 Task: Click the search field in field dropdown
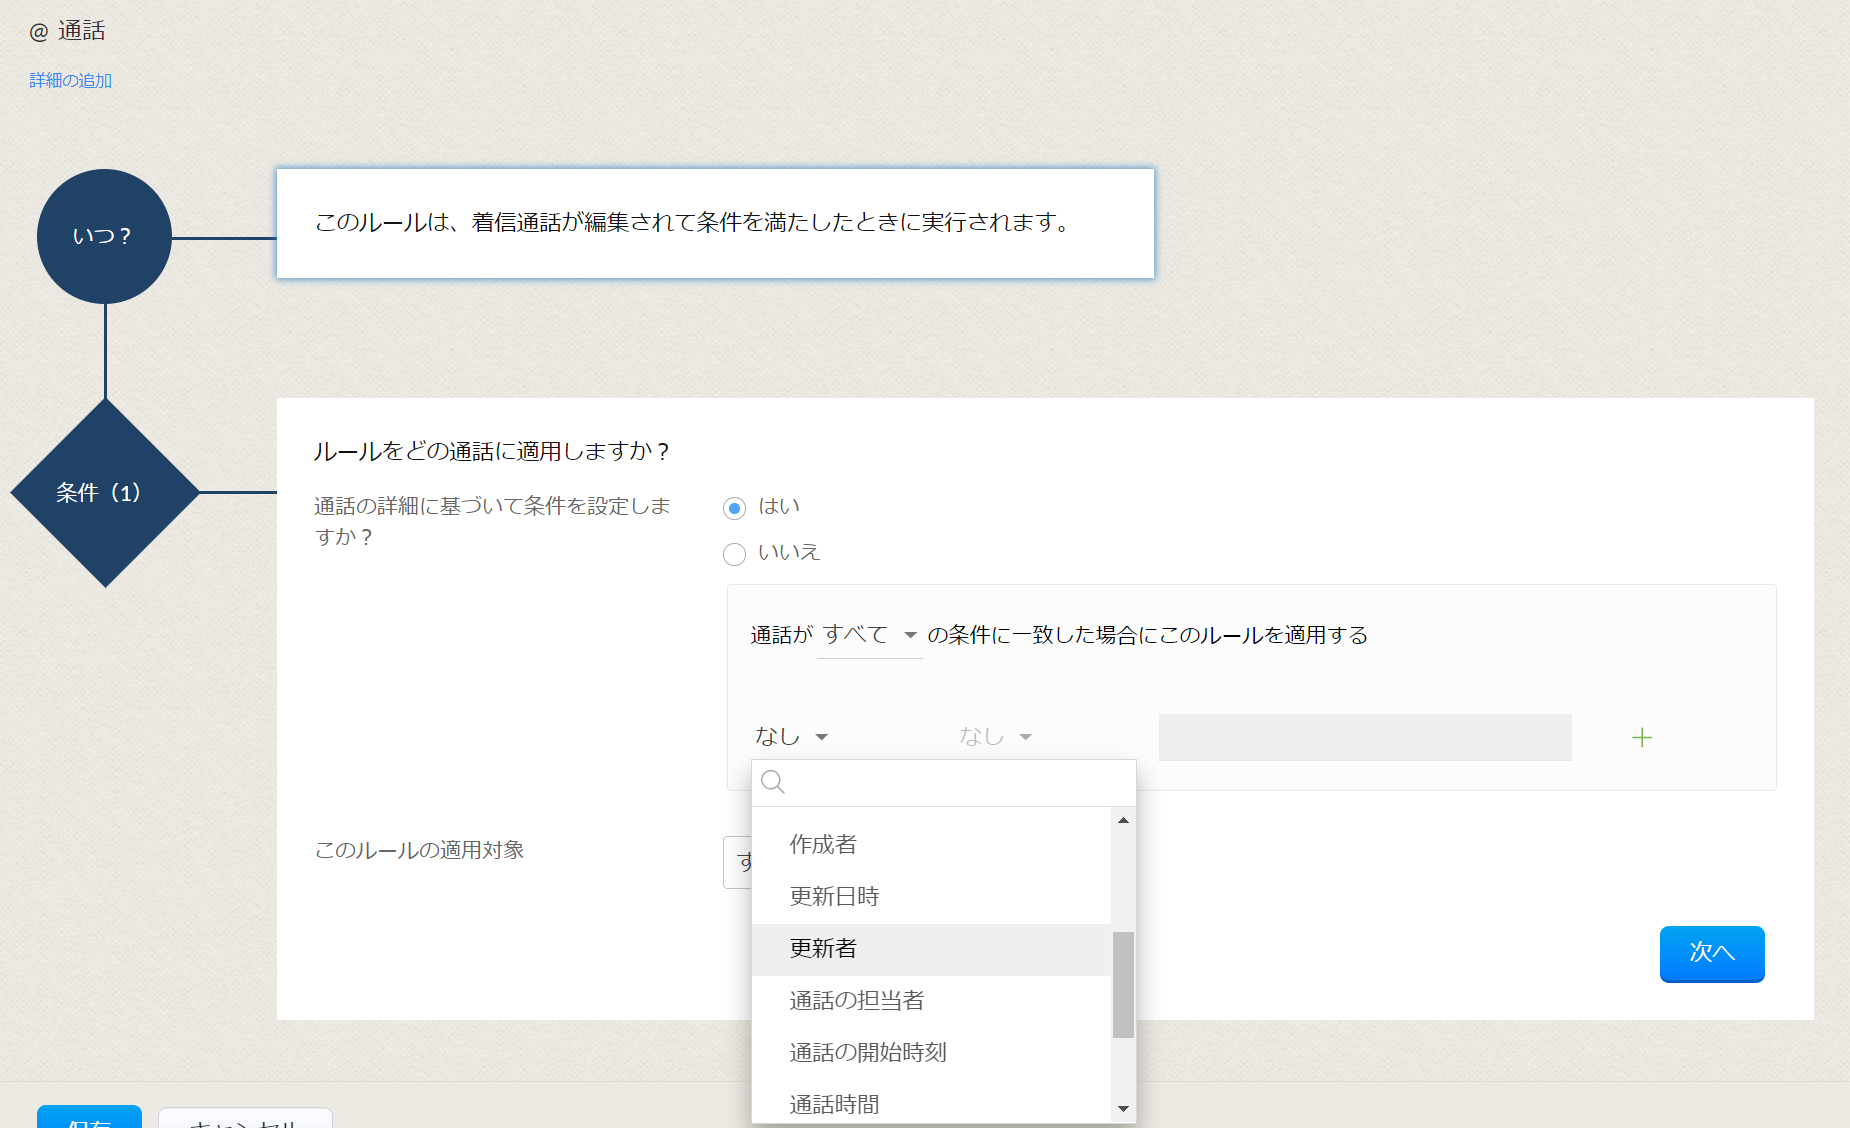click(x=955, y=782)
